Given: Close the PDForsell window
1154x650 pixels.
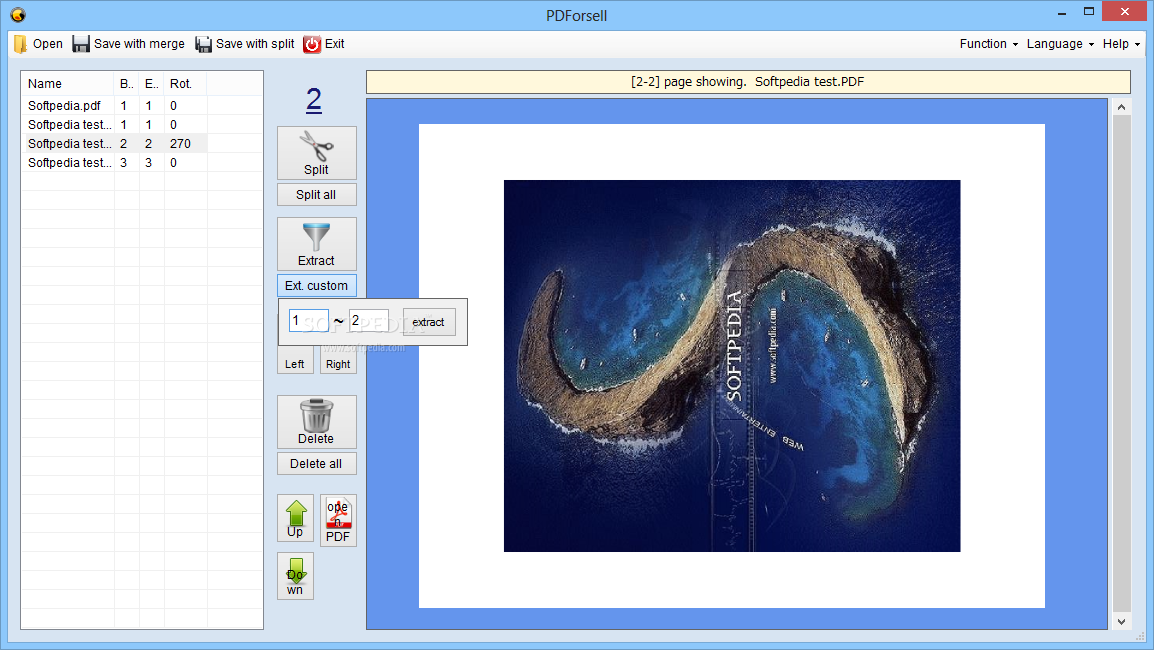Looking at the screenshot, I should click(x=1125, y=12).
